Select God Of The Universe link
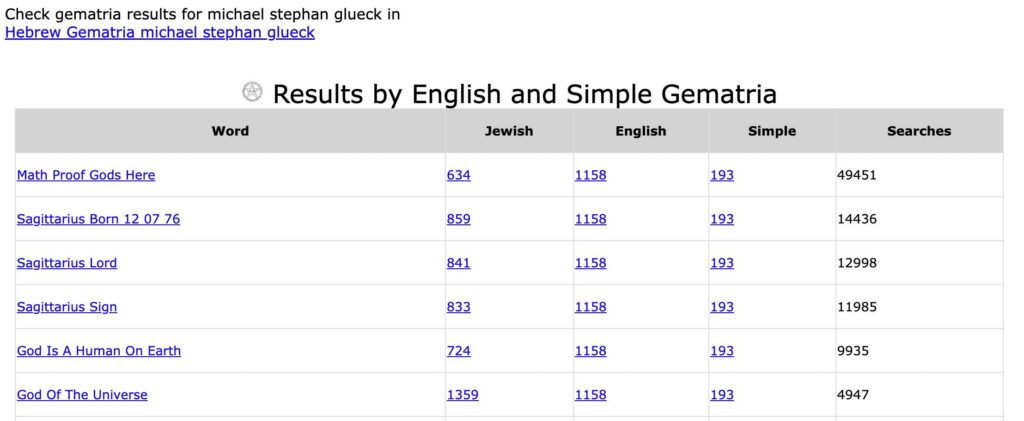 click(x=82, y=395)
